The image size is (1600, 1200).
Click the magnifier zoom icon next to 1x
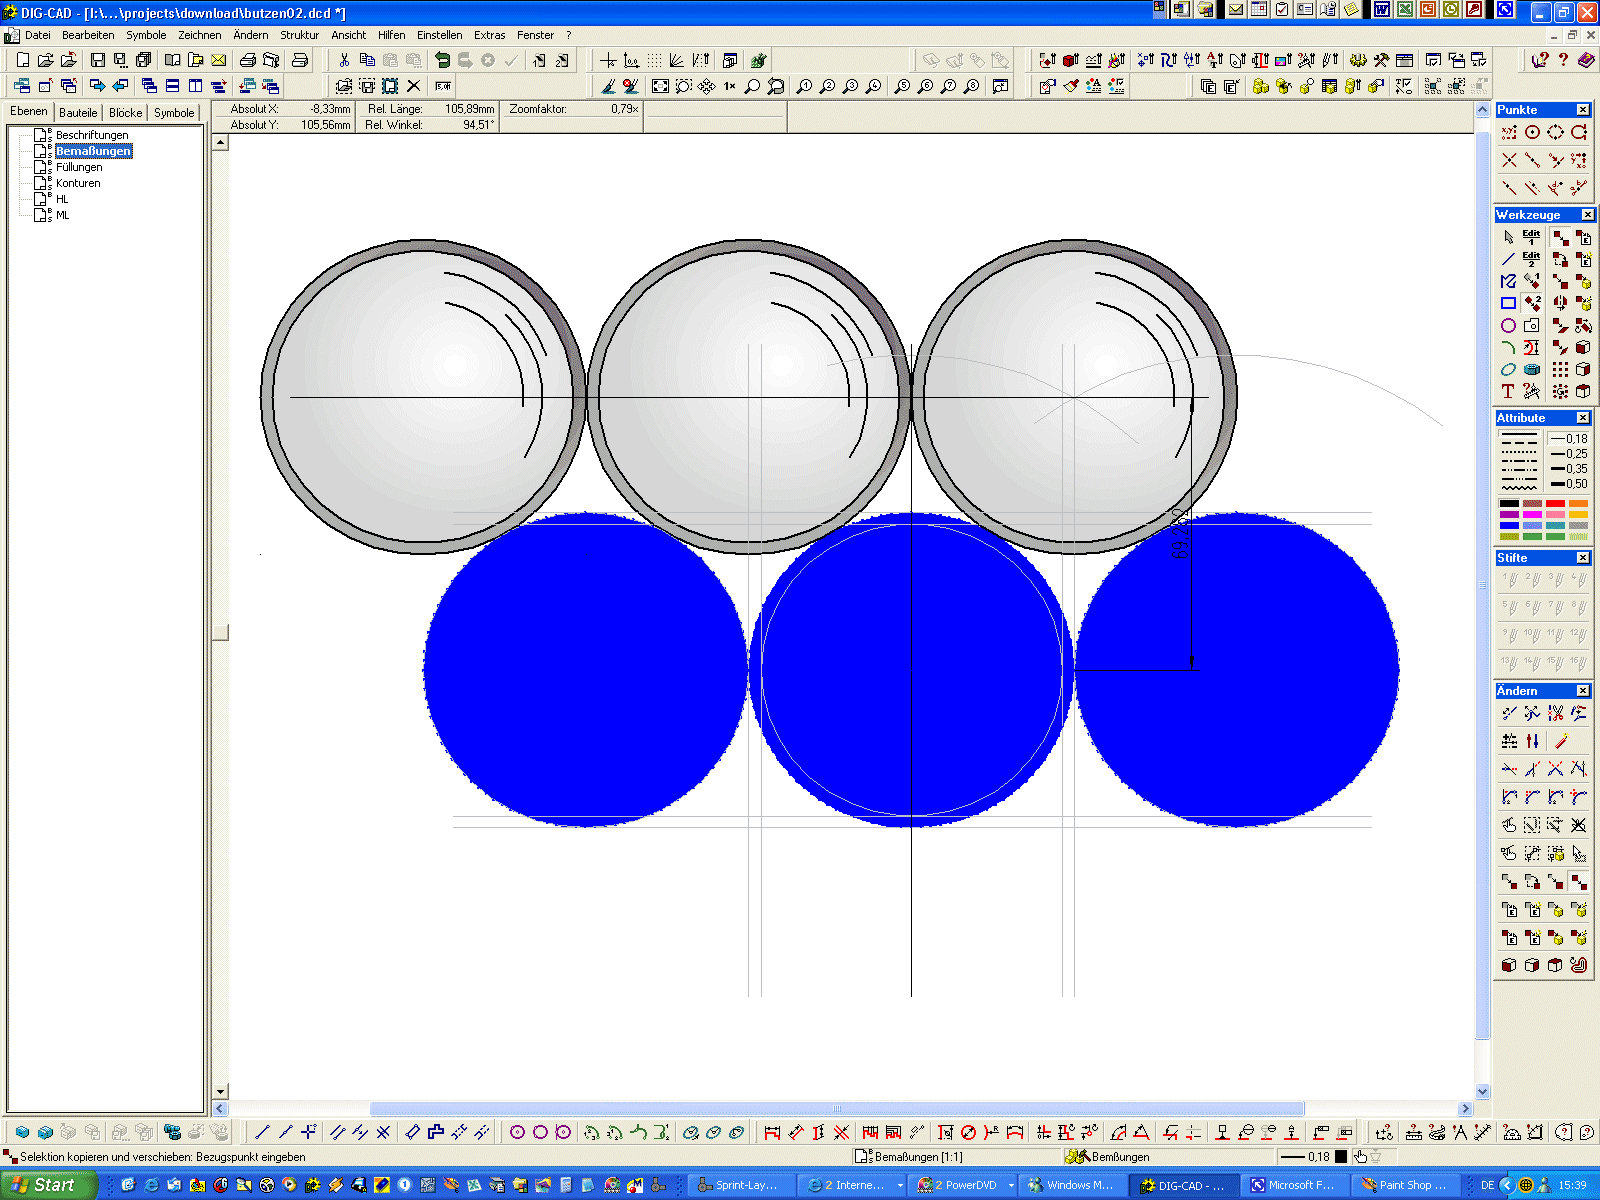[753, 86]
